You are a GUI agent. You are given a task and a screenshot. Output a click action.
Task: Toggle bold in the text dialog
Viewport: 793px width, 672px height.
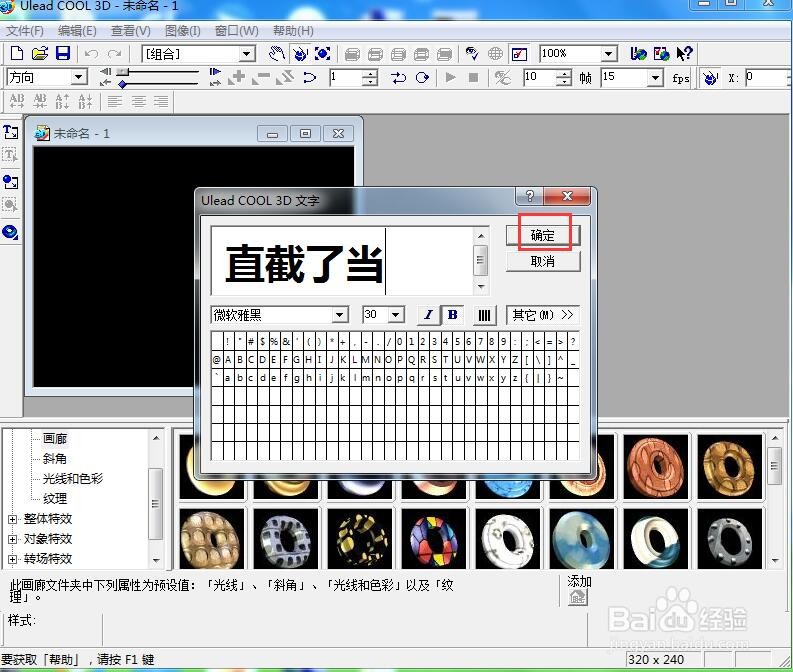pyautogui.click(x=452, y=315)
